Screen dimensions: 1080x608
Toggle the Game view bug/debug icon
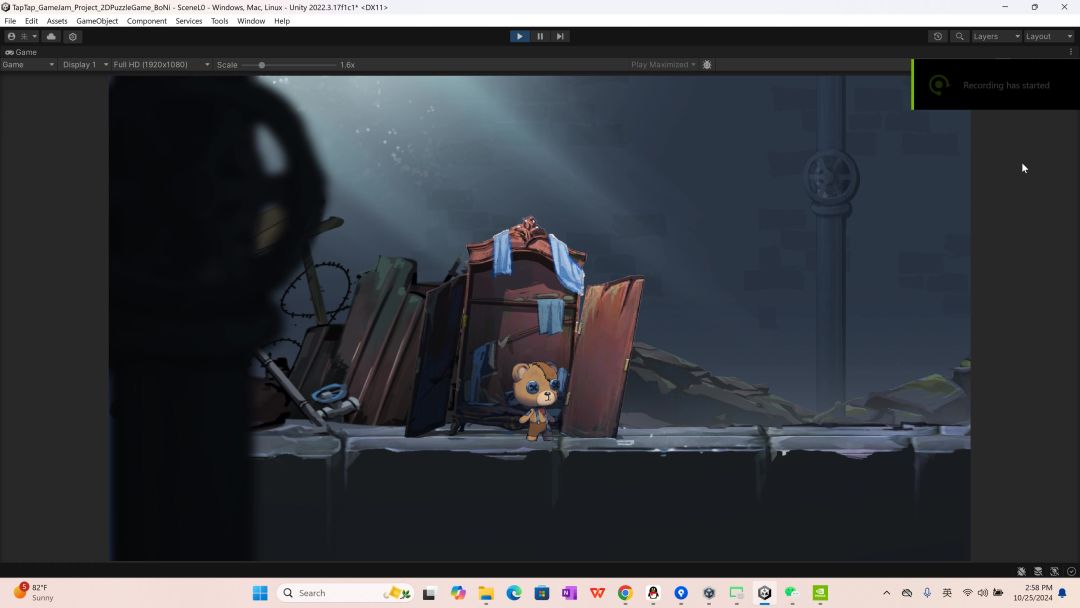point(707,65)
